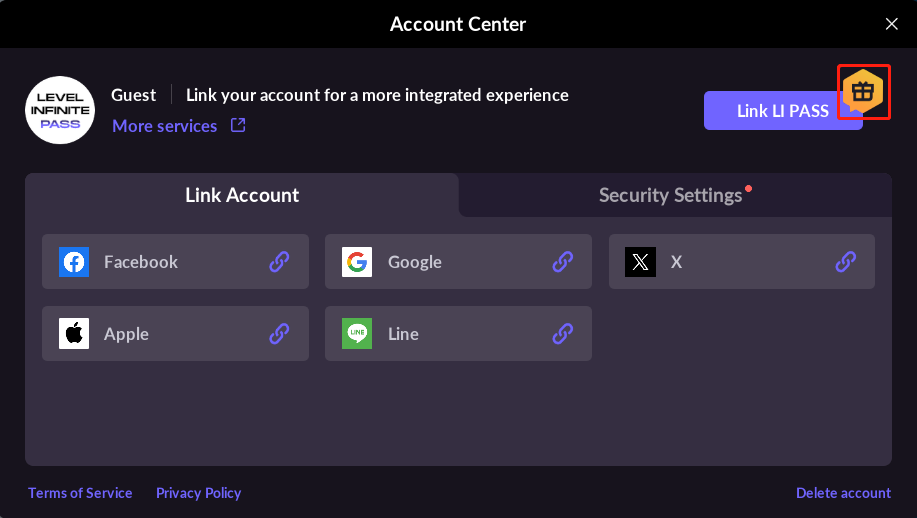Click the link chain icon for Facebook
917x518 pixels.
[280, 262]
